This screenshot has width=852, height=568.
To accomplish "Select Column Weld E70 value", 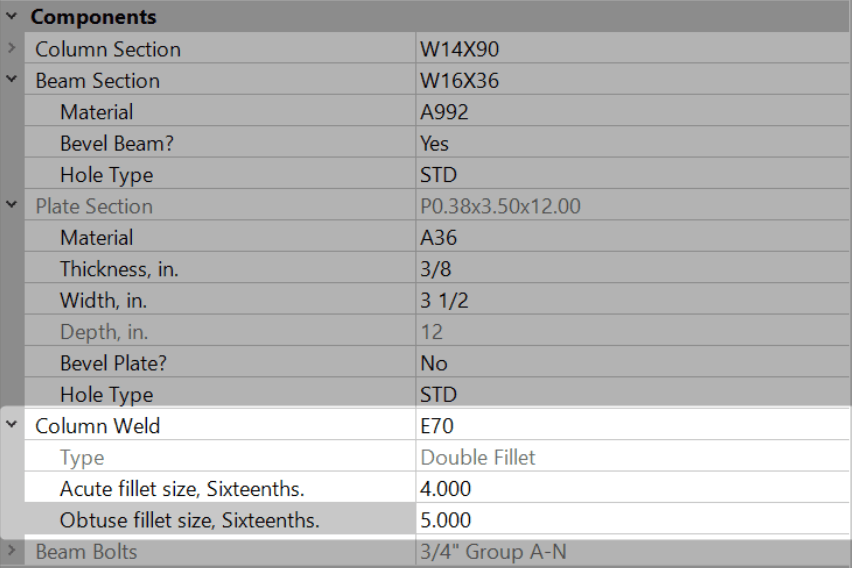I will [631, 426].
